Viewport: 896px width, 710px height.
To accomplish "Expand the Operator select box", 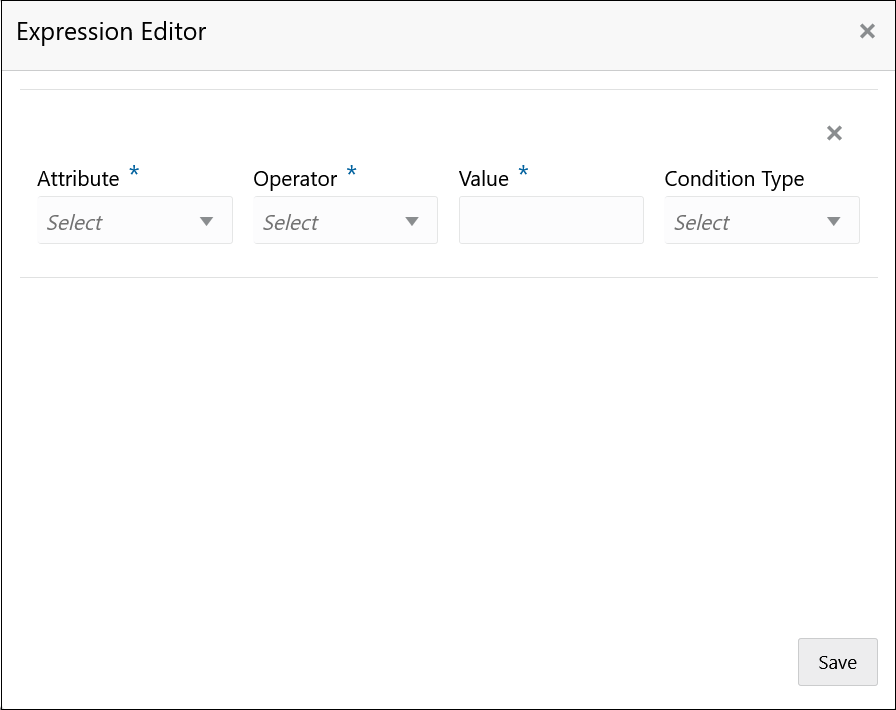I will pyautogui.click(x=345, y=220).
